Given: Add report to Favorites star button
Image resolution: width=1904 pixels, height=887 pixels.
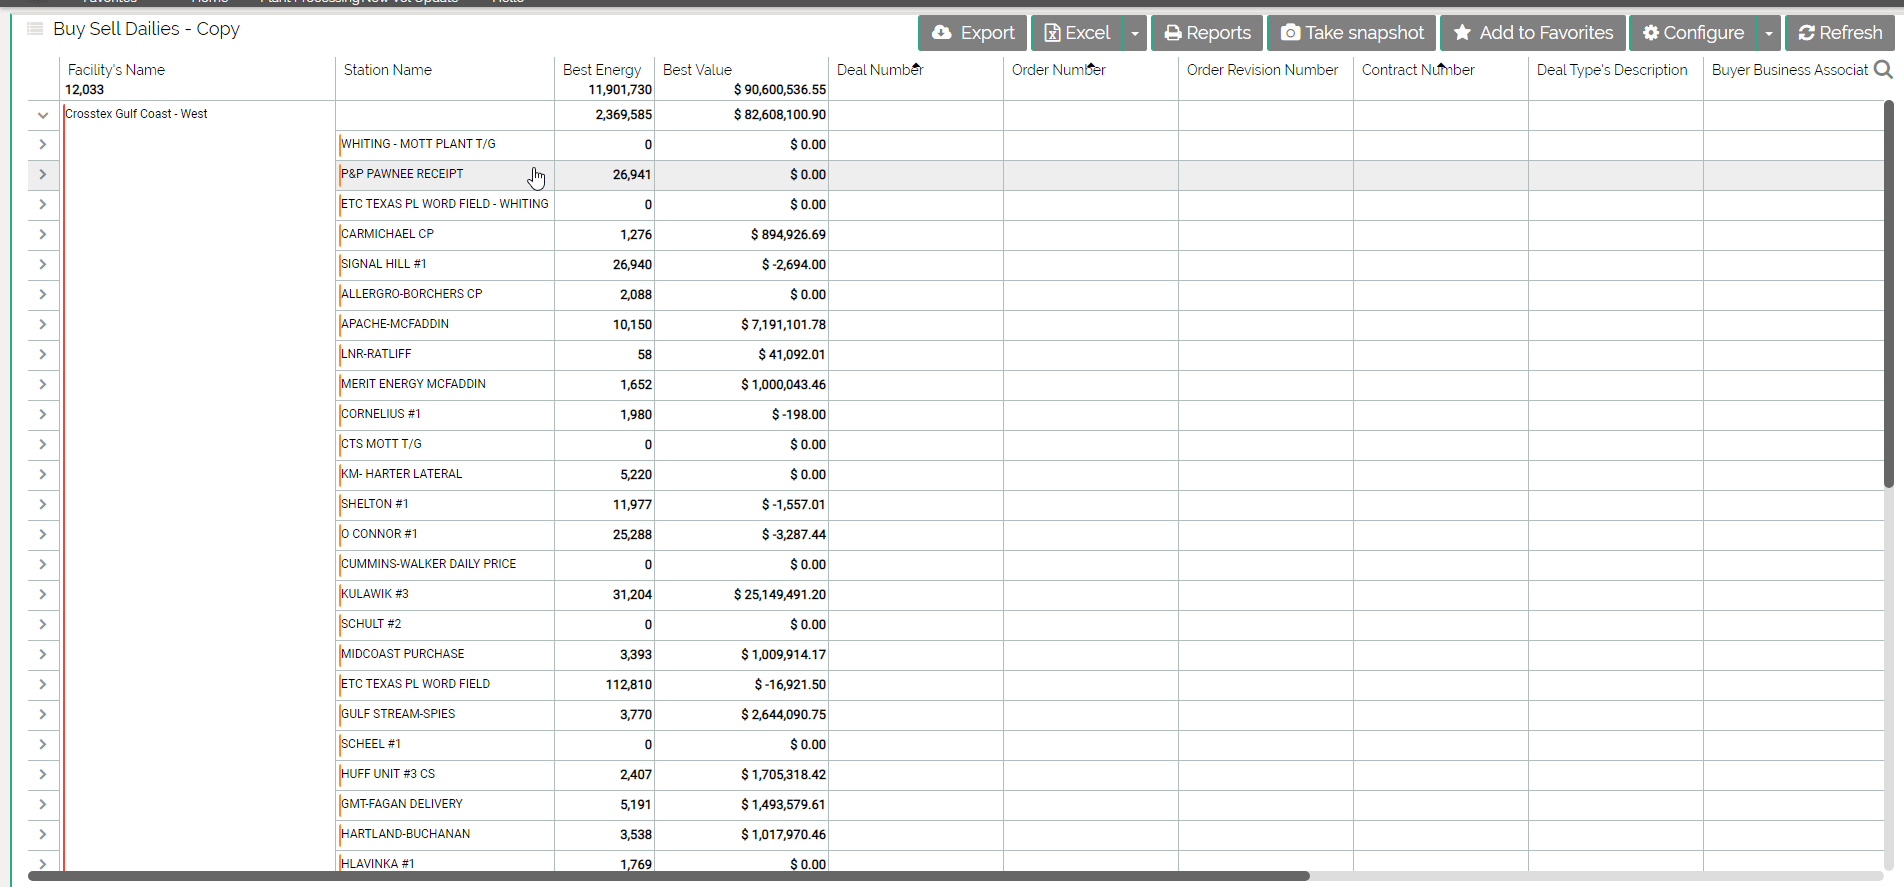Looking at the screenshot, I should (x=1533, y=33).
